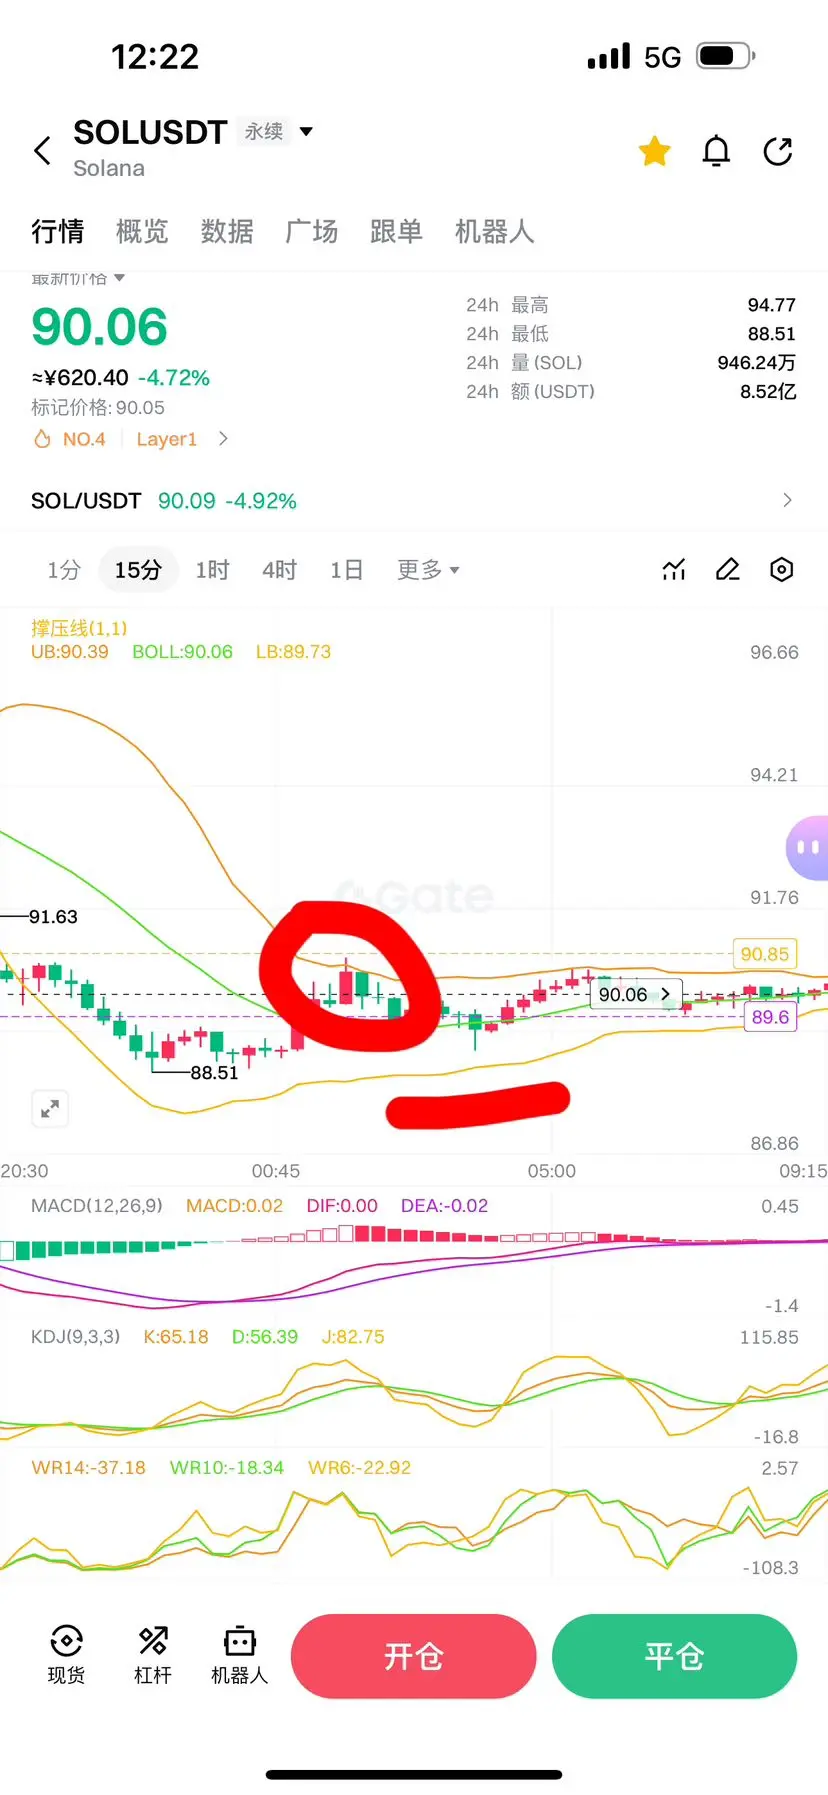Image resolution: width=828 pixels, height=1795 pixels.
Task: Select the 1时 timeframe
Action: pos(212,570)
